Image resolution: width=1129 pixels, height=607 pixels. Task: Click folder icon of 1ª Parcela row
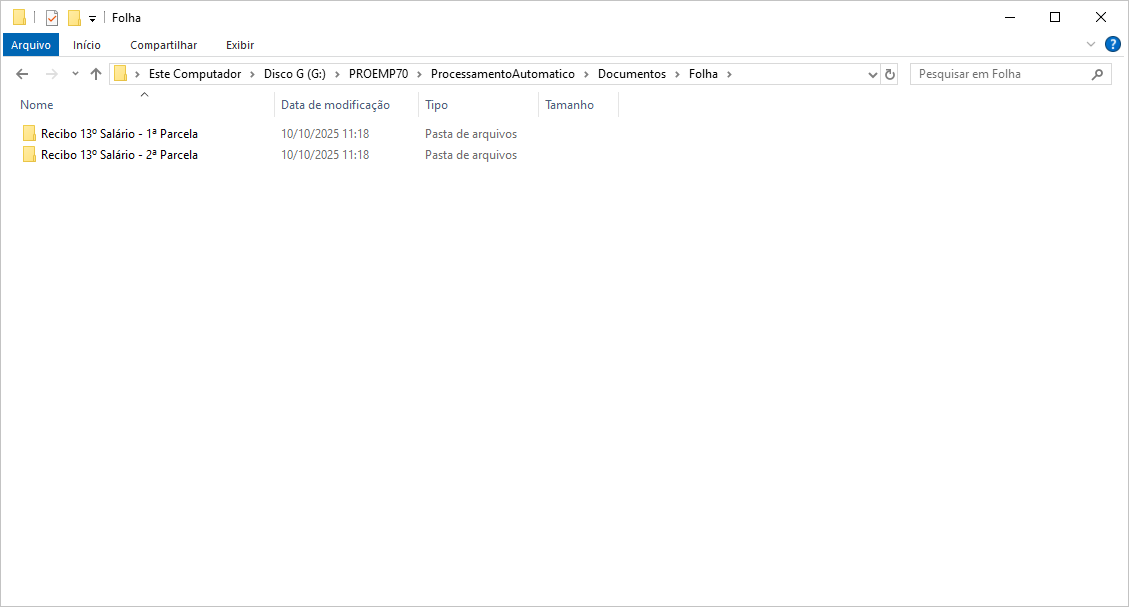tap(29, 133)
